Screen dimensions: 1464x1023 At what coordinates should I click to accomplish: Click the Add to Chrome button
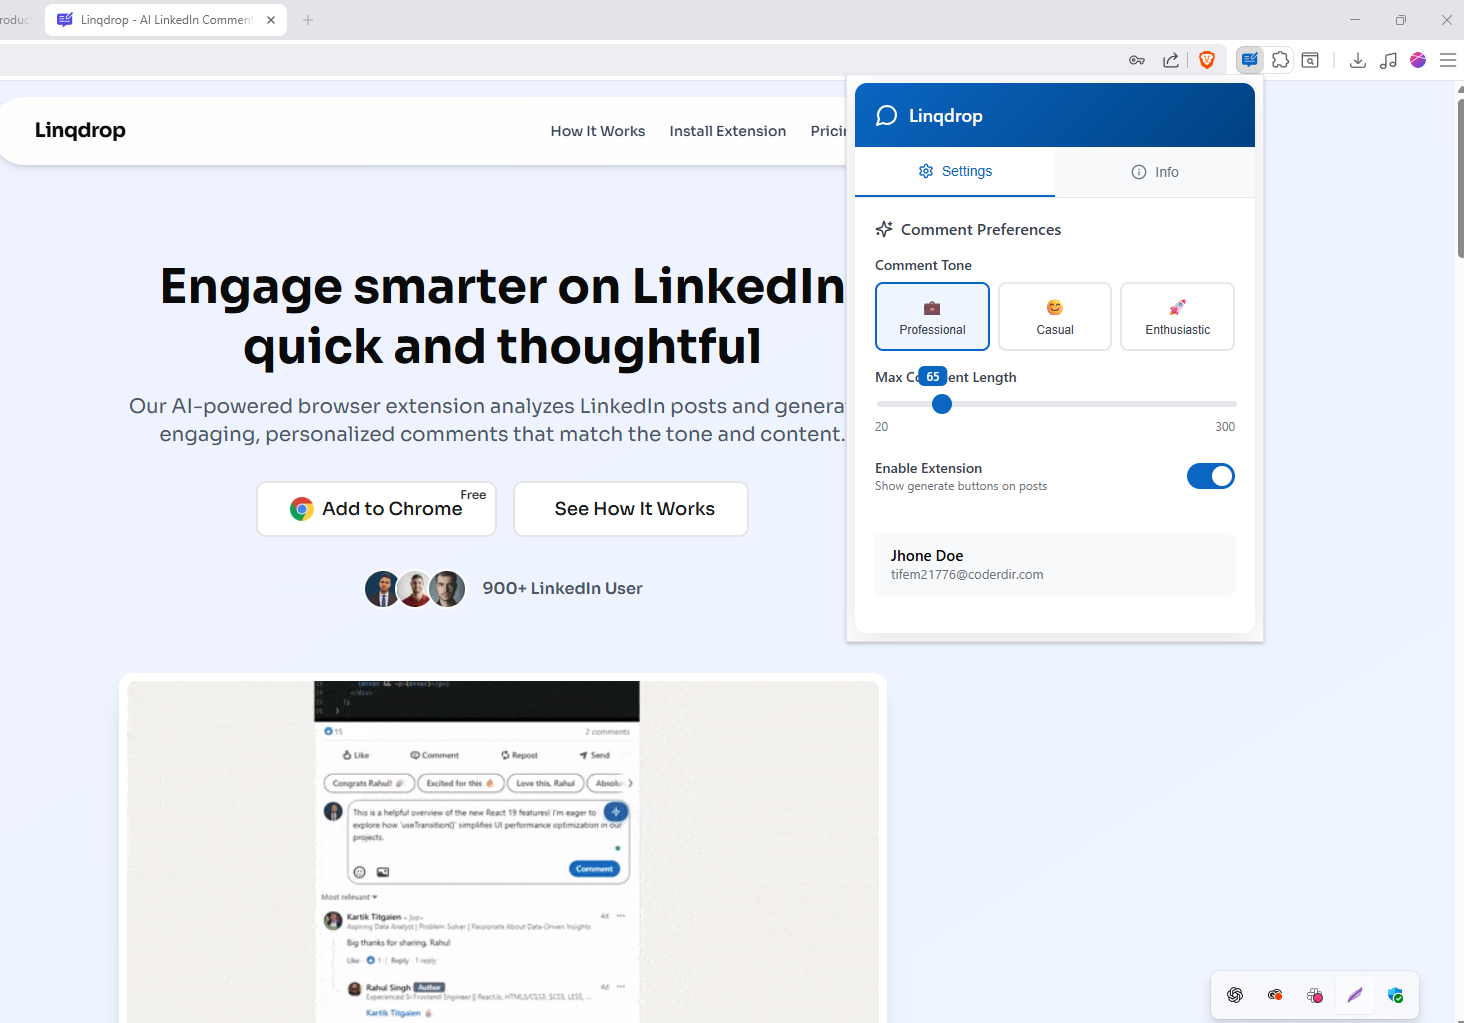click(377, 509)
